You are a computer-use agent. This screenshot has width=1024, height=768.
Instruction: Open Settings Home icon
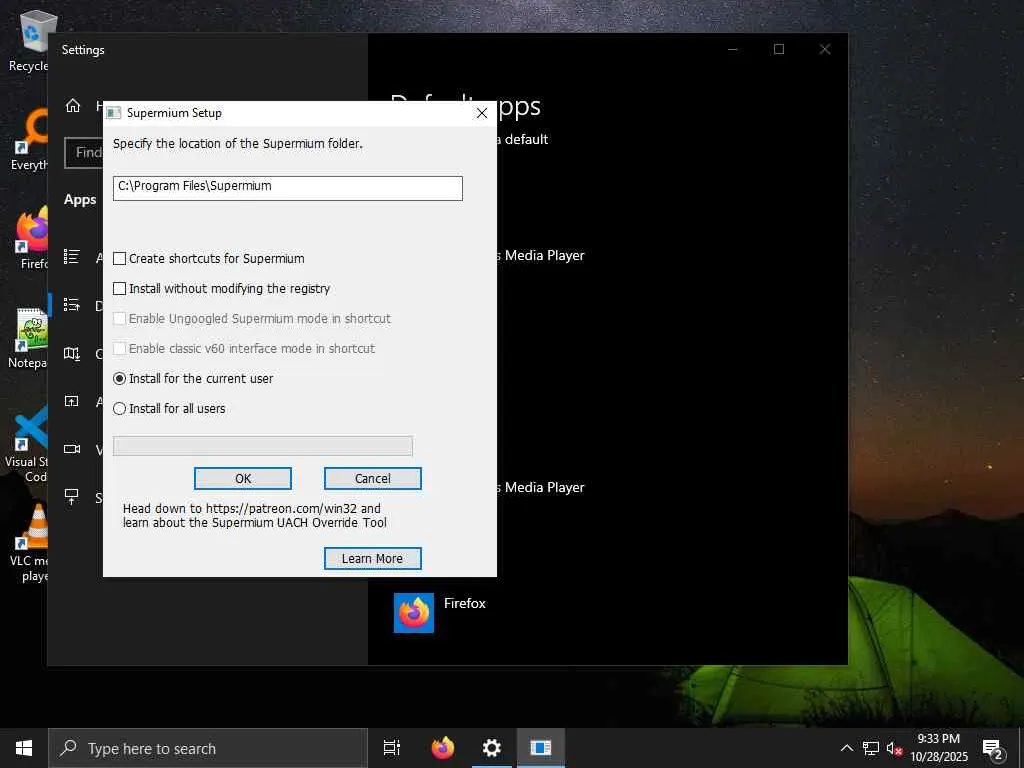(72, 106)
